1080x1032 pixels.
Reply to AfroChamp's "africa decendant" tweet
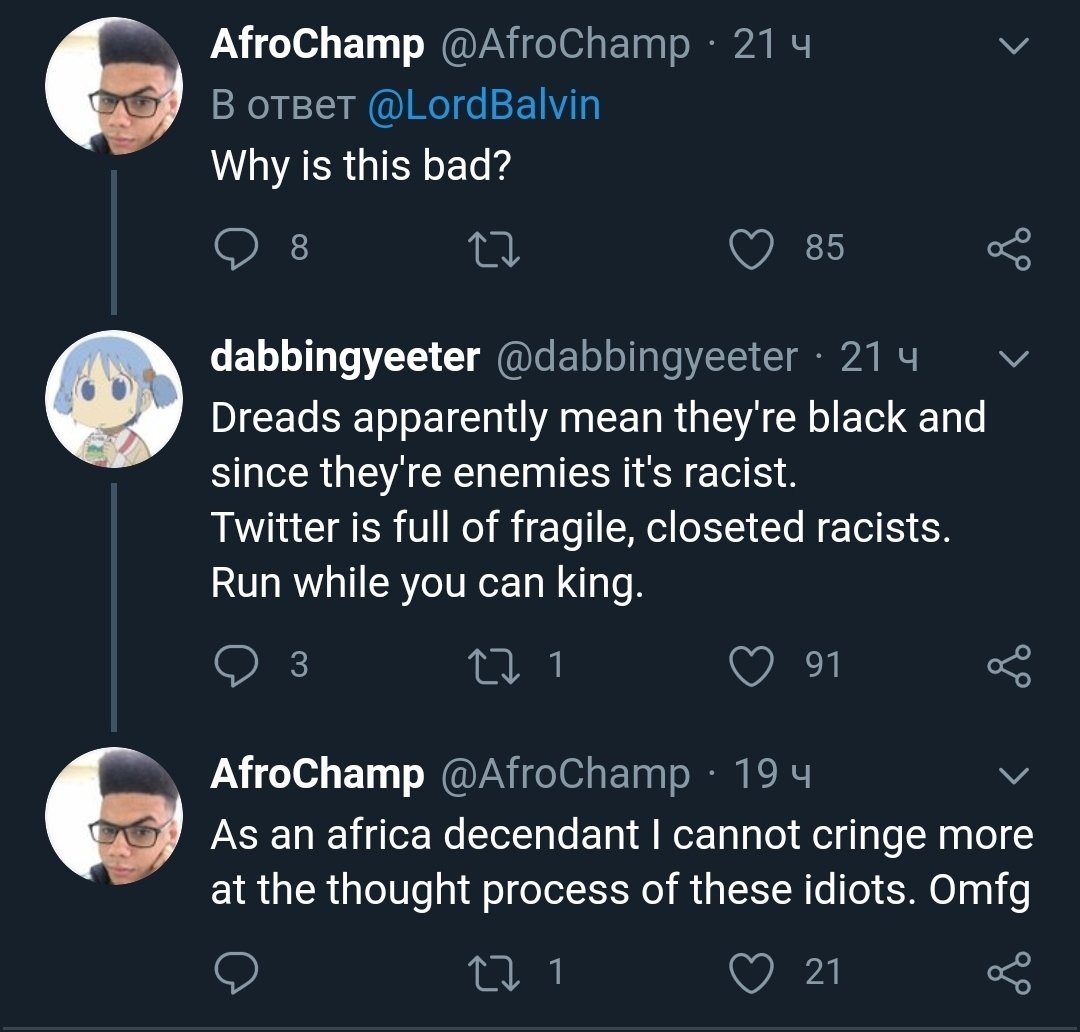[237, 972]
